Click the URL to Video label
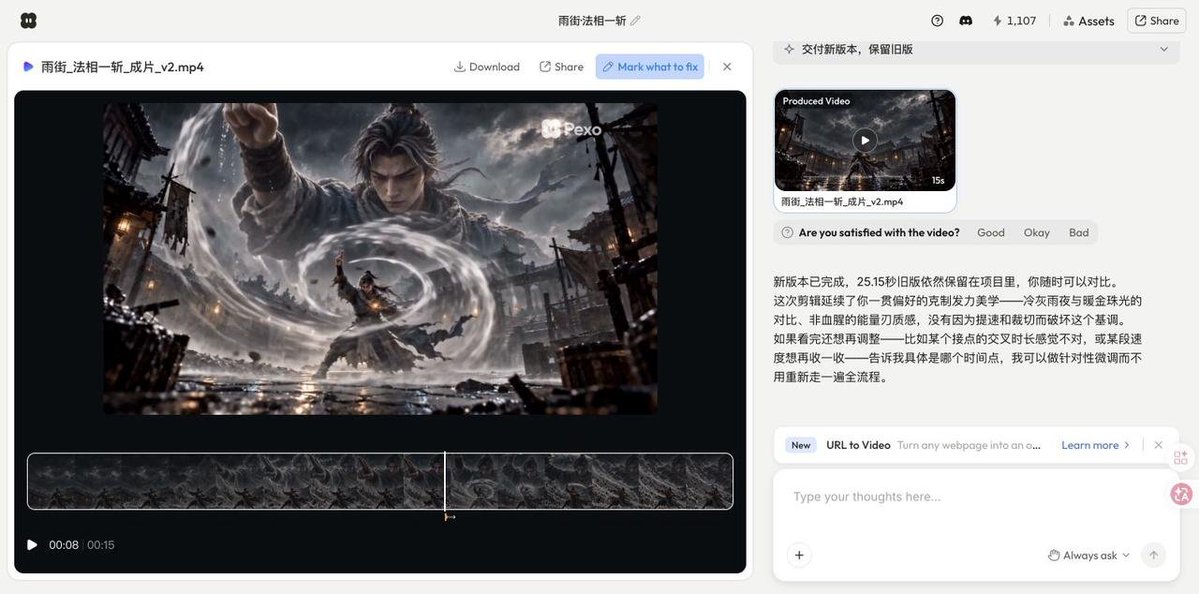Image resolution: width=1199 pixels, height=594 pixels. pyautogui.click(x=858, y=445)
